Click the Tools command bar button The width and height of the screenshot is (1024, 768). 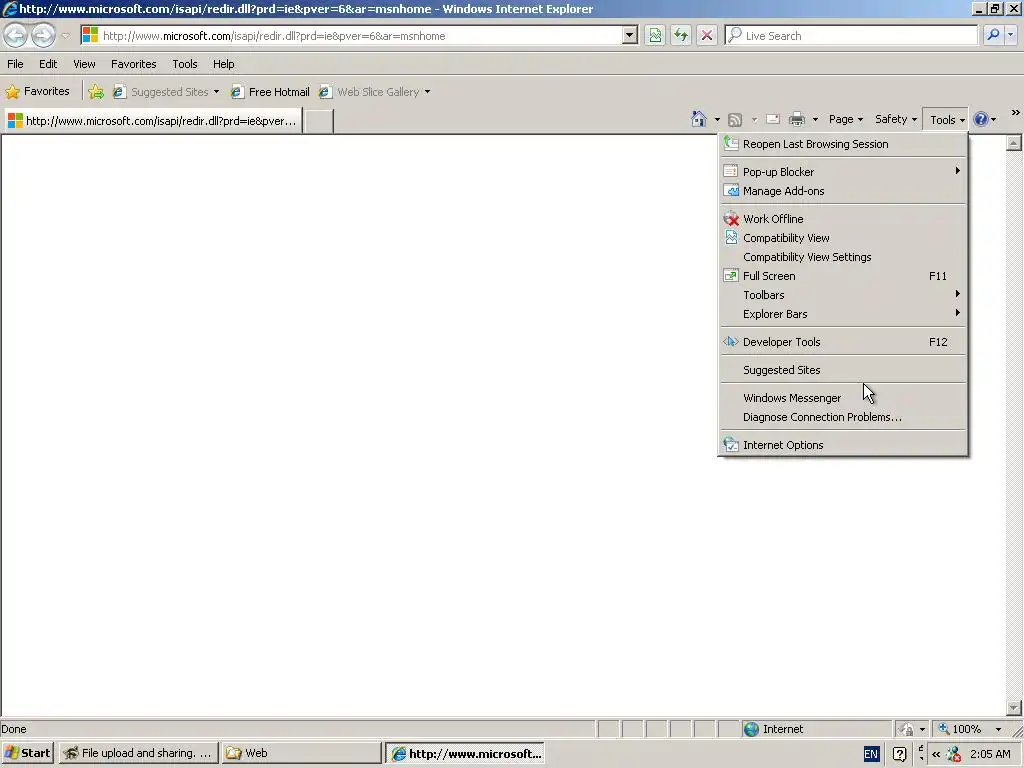point(946,120)
